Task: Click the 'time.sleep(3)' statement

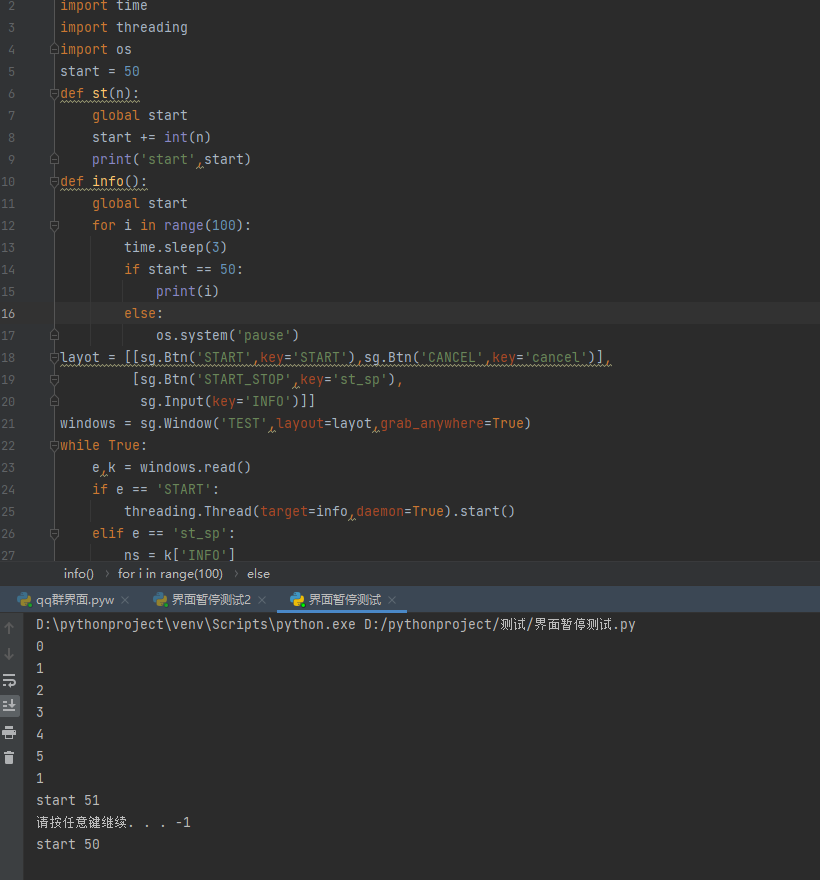Action: (x=176, y=248)
